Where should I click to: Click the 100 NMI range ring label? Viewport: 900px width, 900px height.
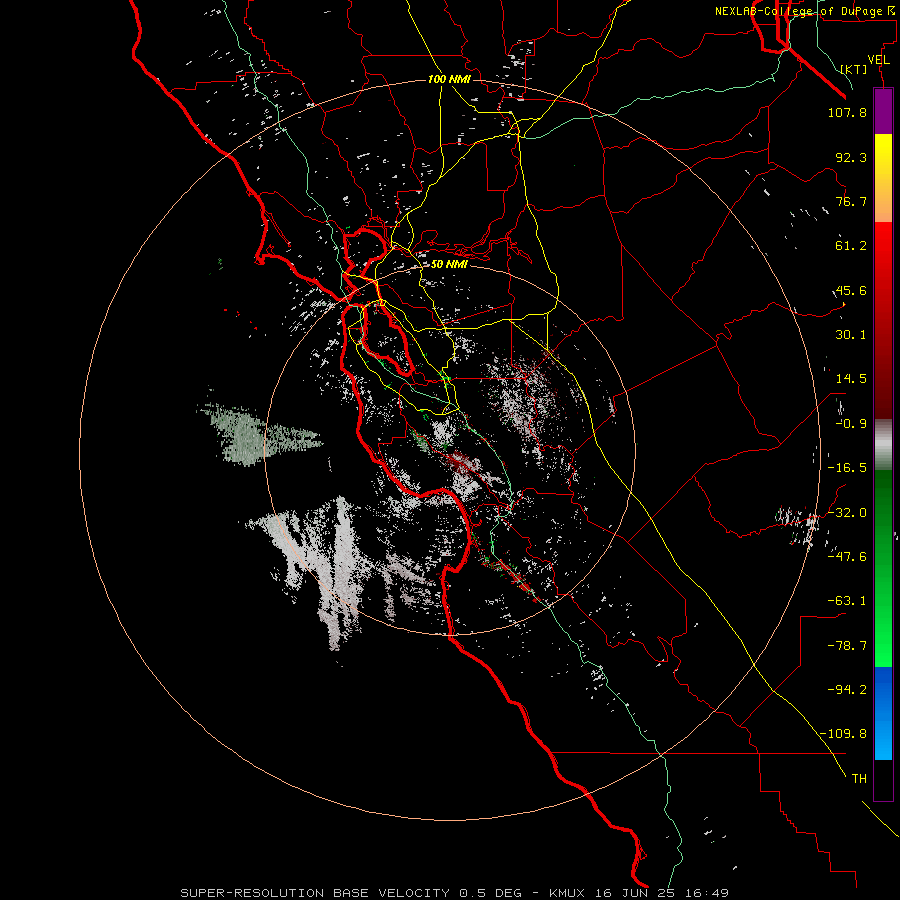point(449,79)
